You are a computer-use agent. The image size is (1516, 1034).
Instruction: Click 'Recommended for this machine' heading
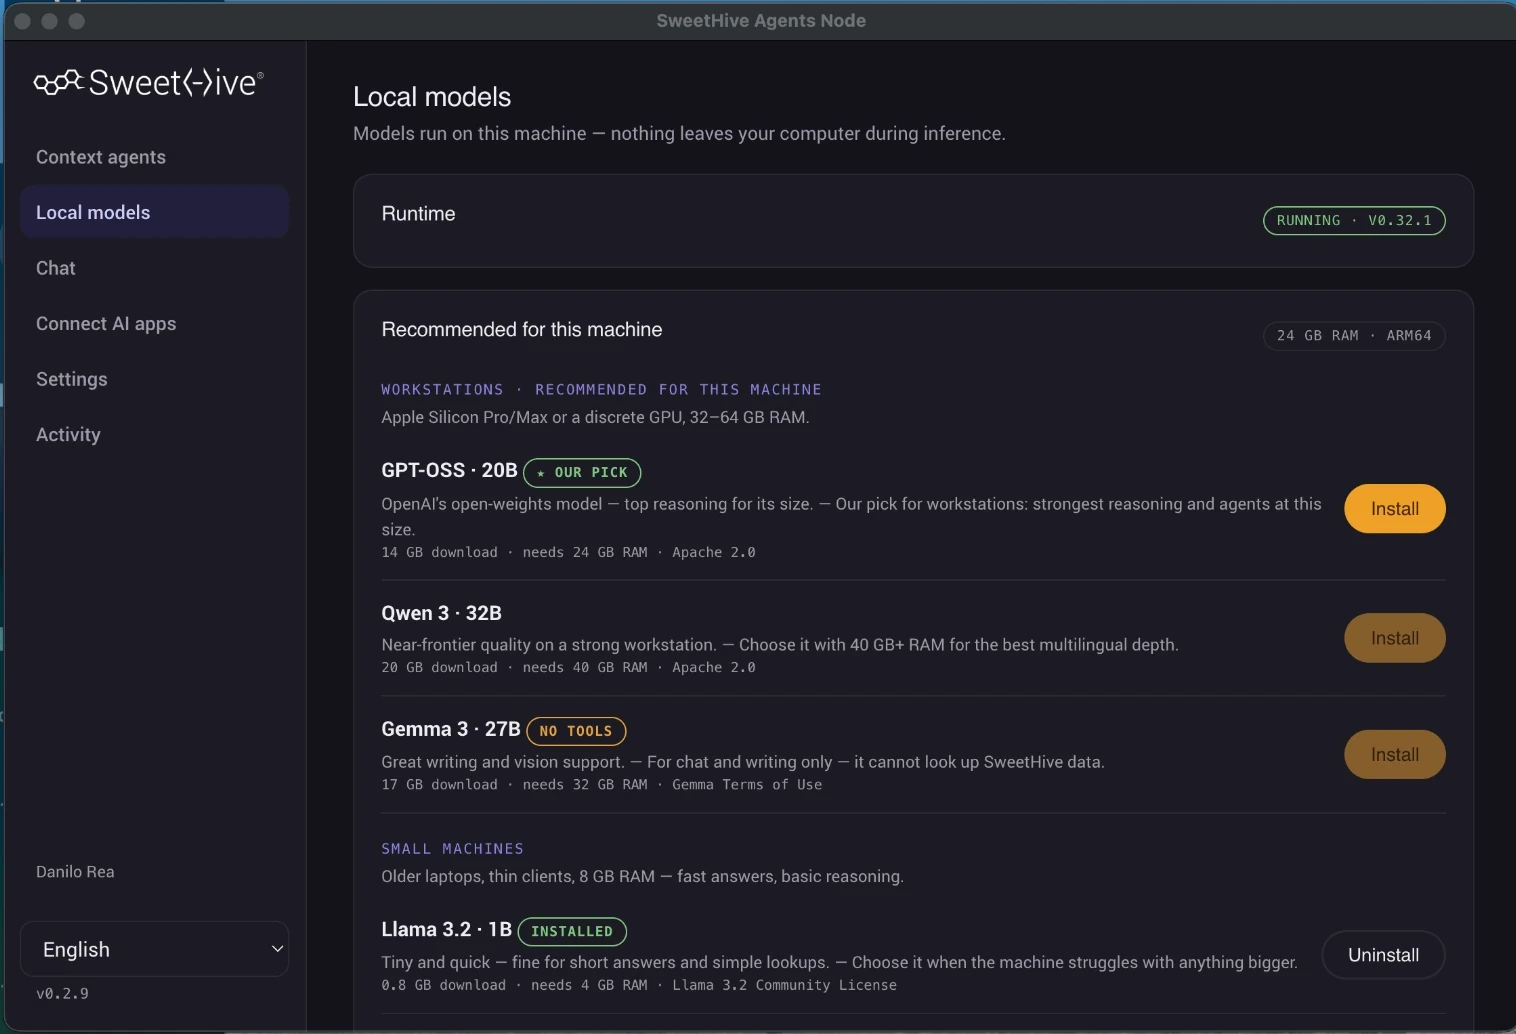point(521,329)
